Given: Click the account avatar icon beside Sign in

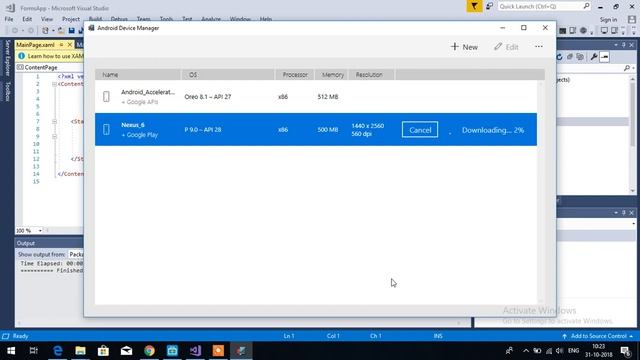Looking at the screenshot, I should coord(631,20).
